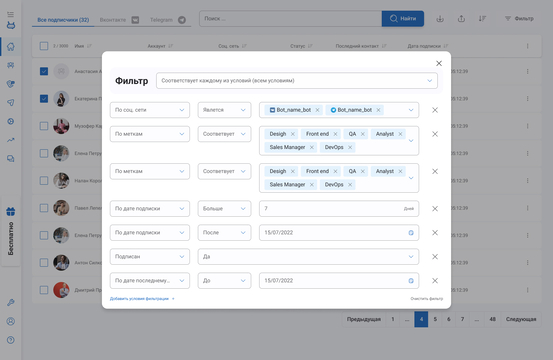
Task: Open the calendar picker for После date
Action: pyautogui.click(x=411, y=233)
